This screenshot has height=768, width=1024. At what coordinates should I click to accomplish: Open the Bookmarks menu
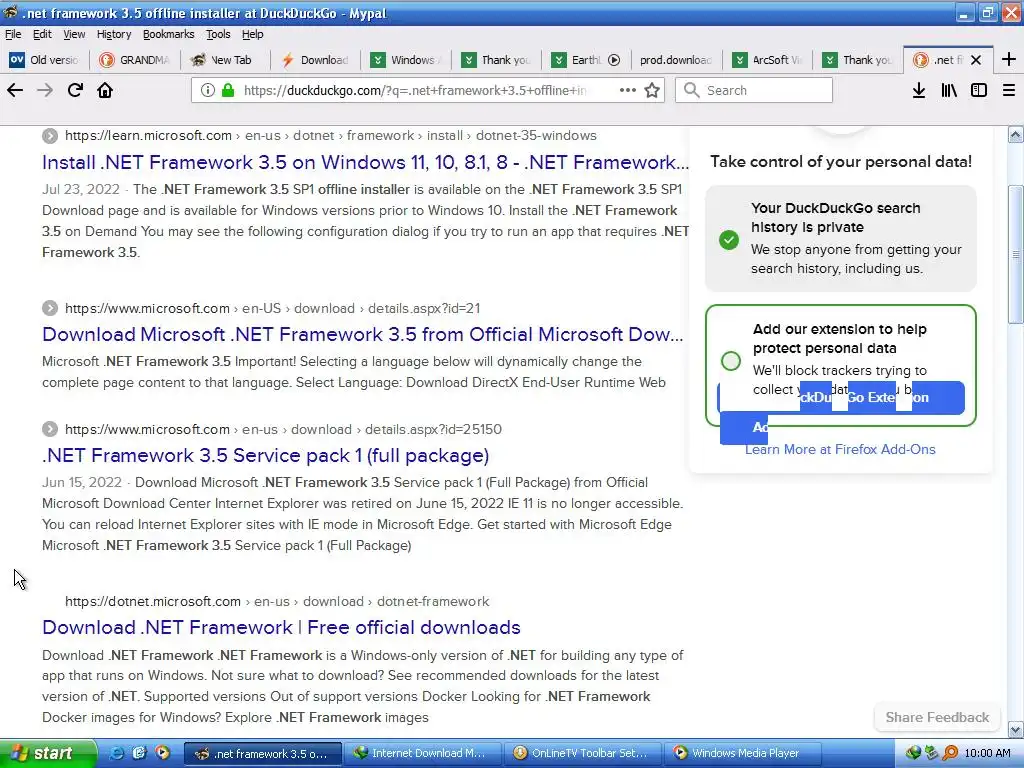coord(168,34)
